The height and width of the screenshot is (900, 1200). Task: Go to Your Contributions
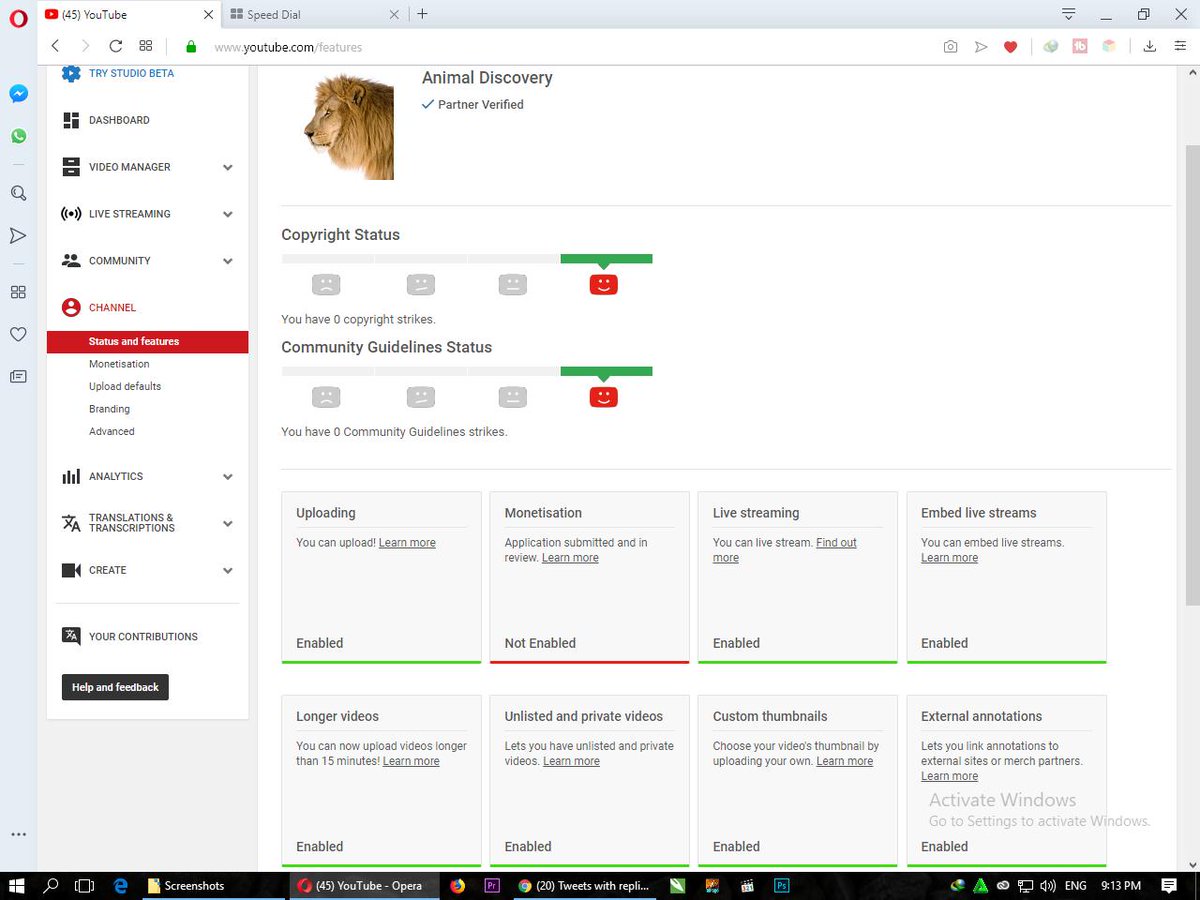point(143,637)
